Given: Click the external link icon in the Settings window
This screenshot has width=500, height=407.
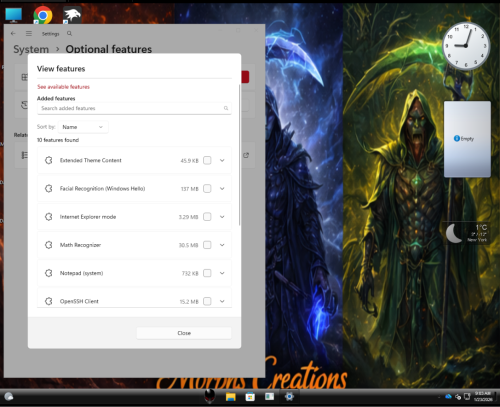Looking at the screenshot, I should pyautogui.click(x=246, y=155).
